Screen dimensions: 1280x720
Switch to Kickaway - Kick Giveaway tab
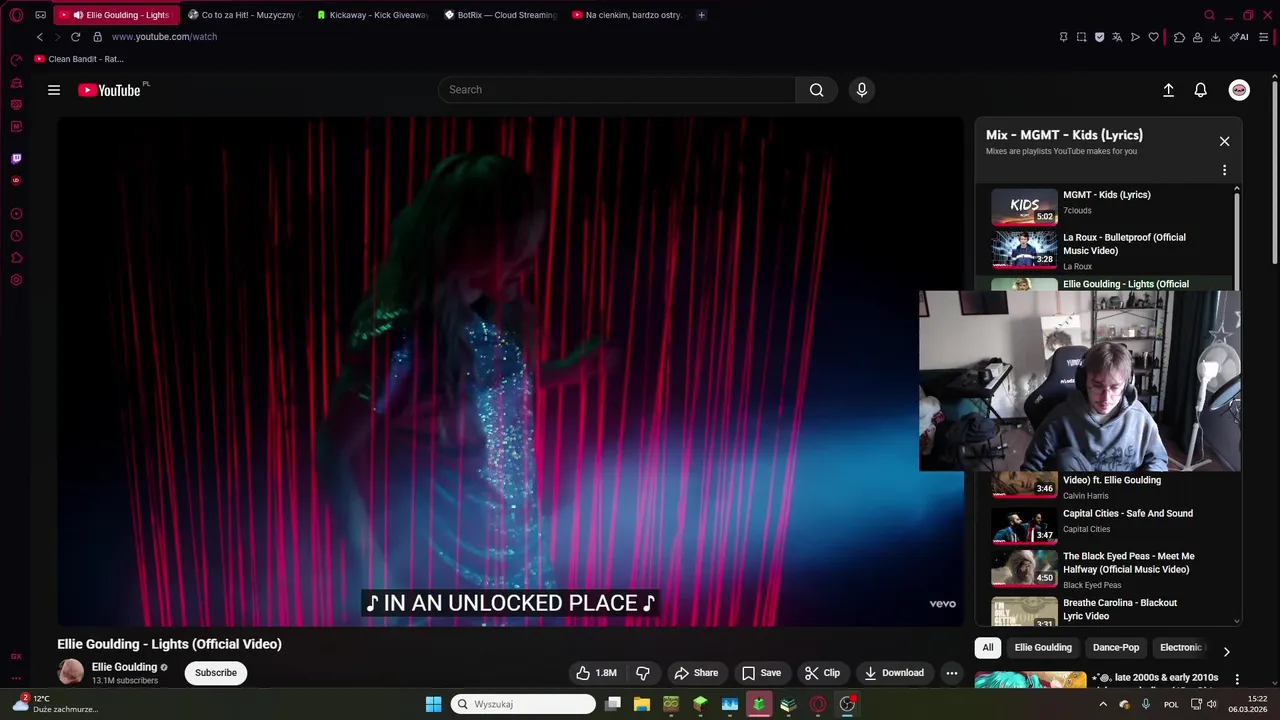point(371,15)
